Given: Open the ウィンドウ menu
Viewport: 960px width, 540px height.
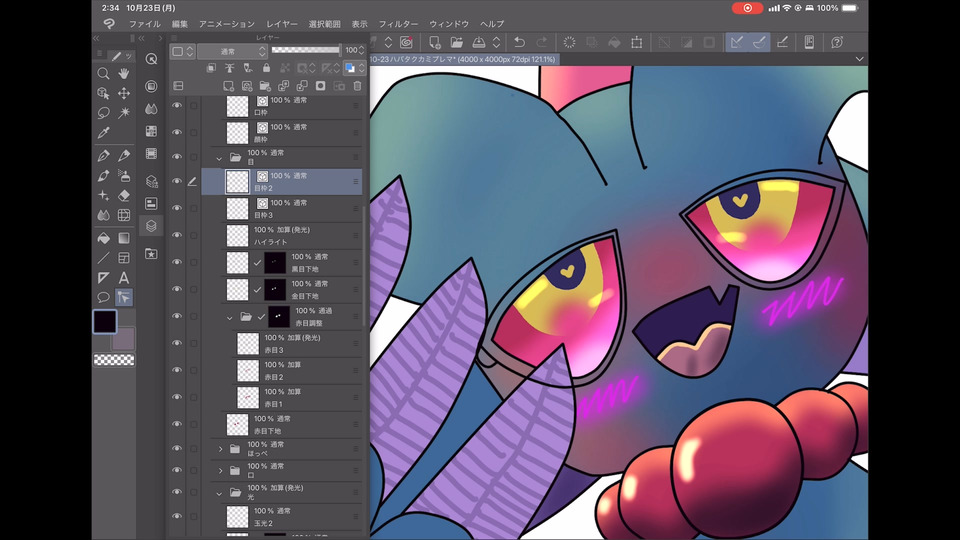Looking at the screenshot, I should 449,24.
